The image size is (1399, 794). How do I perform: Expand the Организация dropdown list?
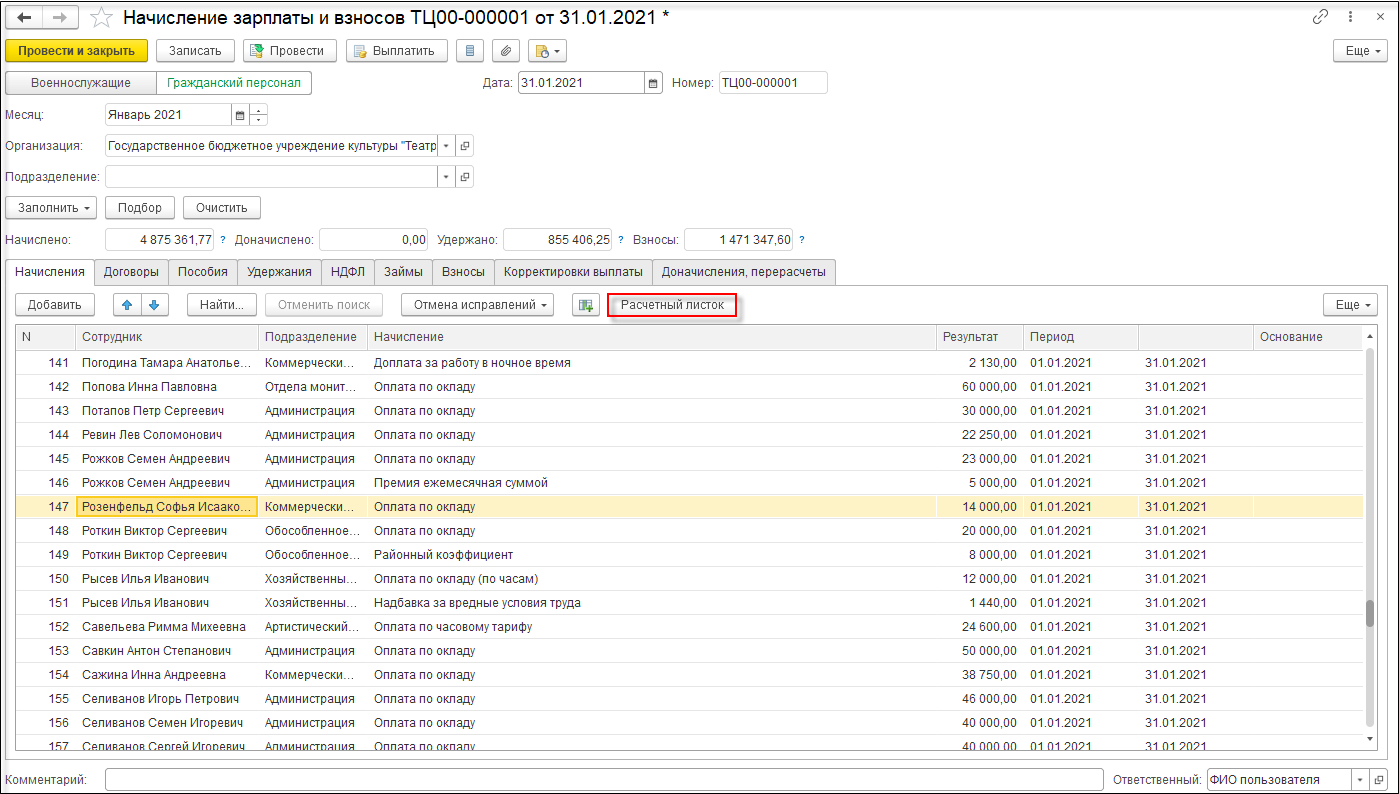pos(446,146)
